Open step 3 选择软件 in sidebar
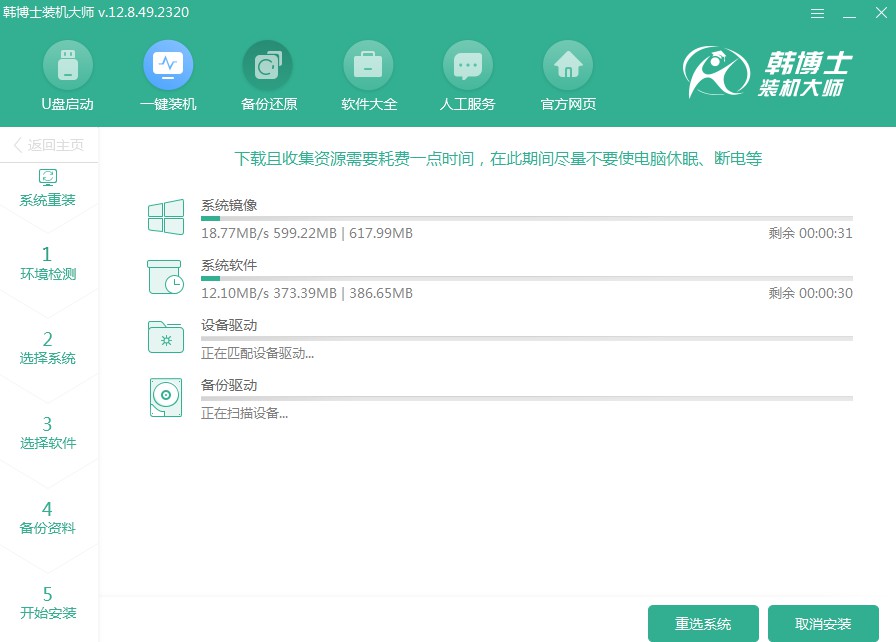 click(48, 432)
